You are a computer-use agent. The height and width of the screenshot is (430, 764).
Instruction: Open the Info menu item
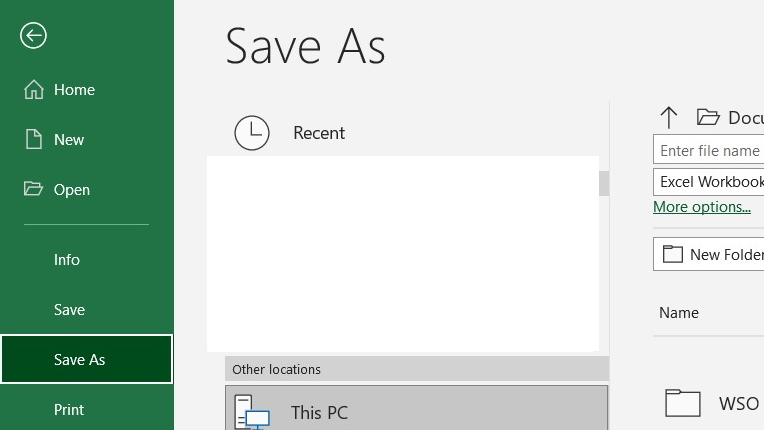point(67,260)
